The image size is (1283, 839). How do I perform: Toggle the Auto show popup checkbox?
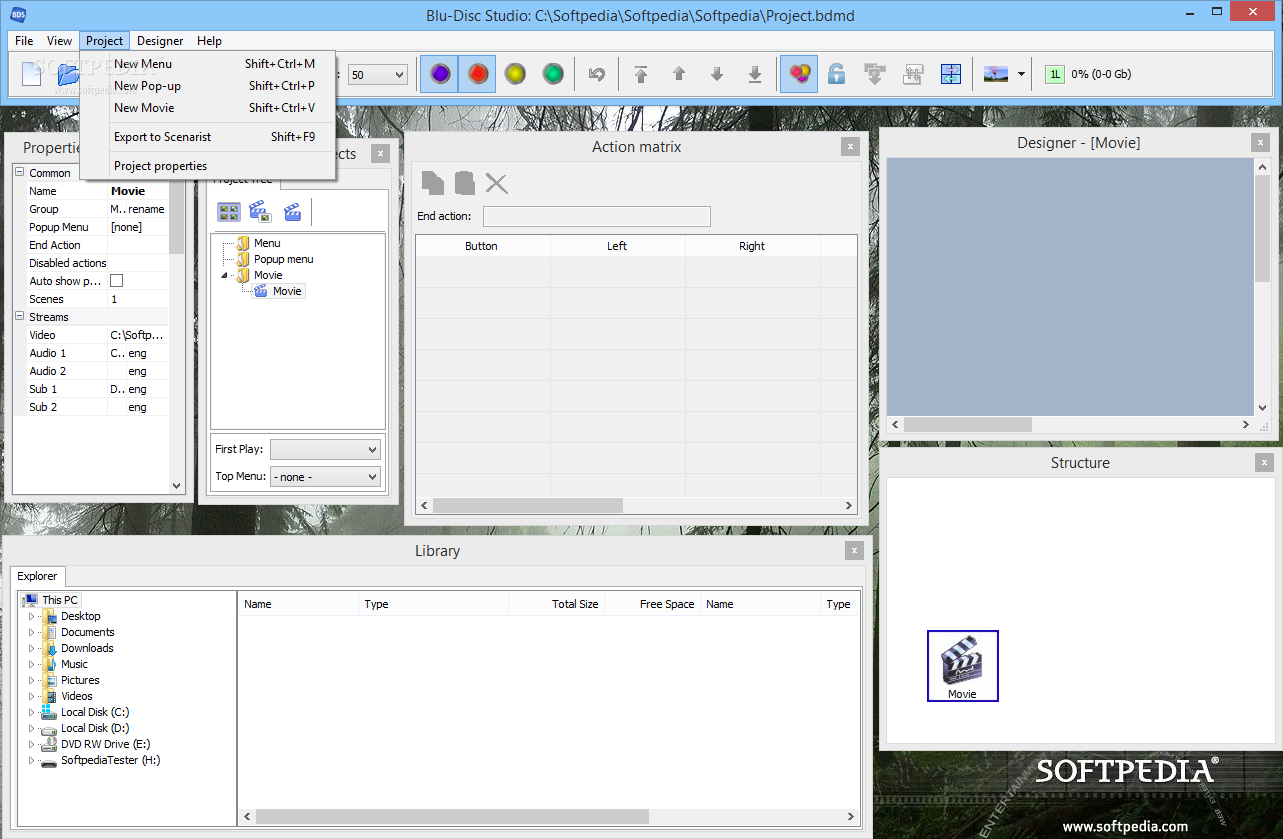(116, 281)
